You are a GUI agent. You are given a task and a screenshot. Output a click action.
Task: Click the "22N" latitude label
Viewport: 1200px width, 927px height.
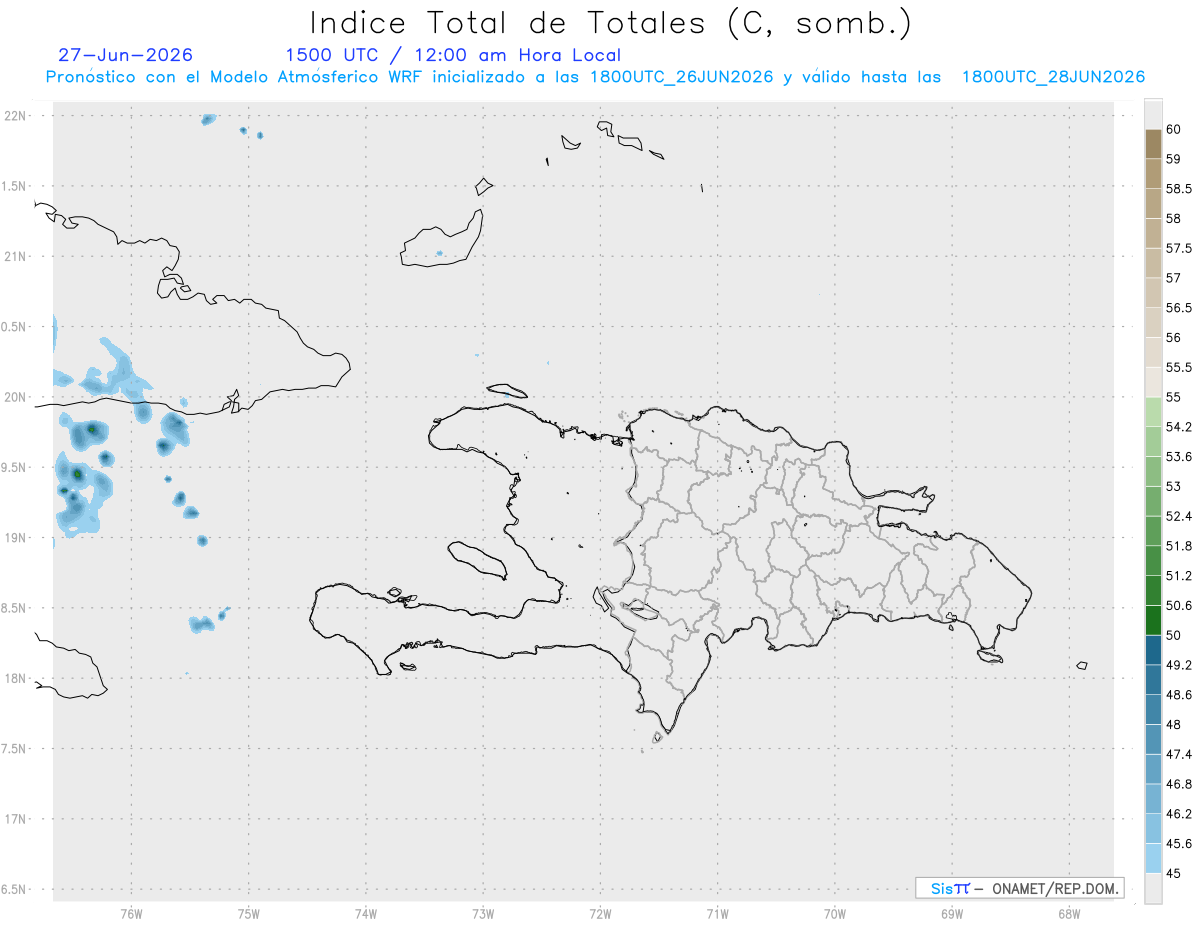(x=17, y=116)
